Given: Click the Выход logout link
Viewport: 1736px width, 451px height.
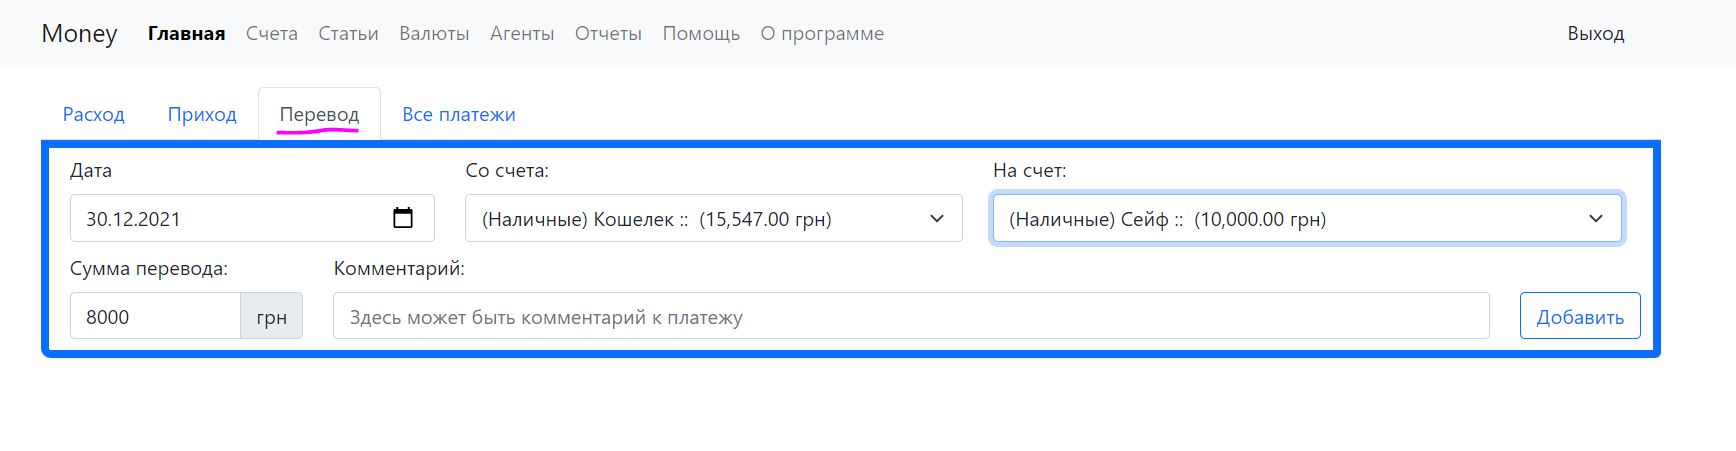Looking at the screenshot, I should click(1595, 33).
